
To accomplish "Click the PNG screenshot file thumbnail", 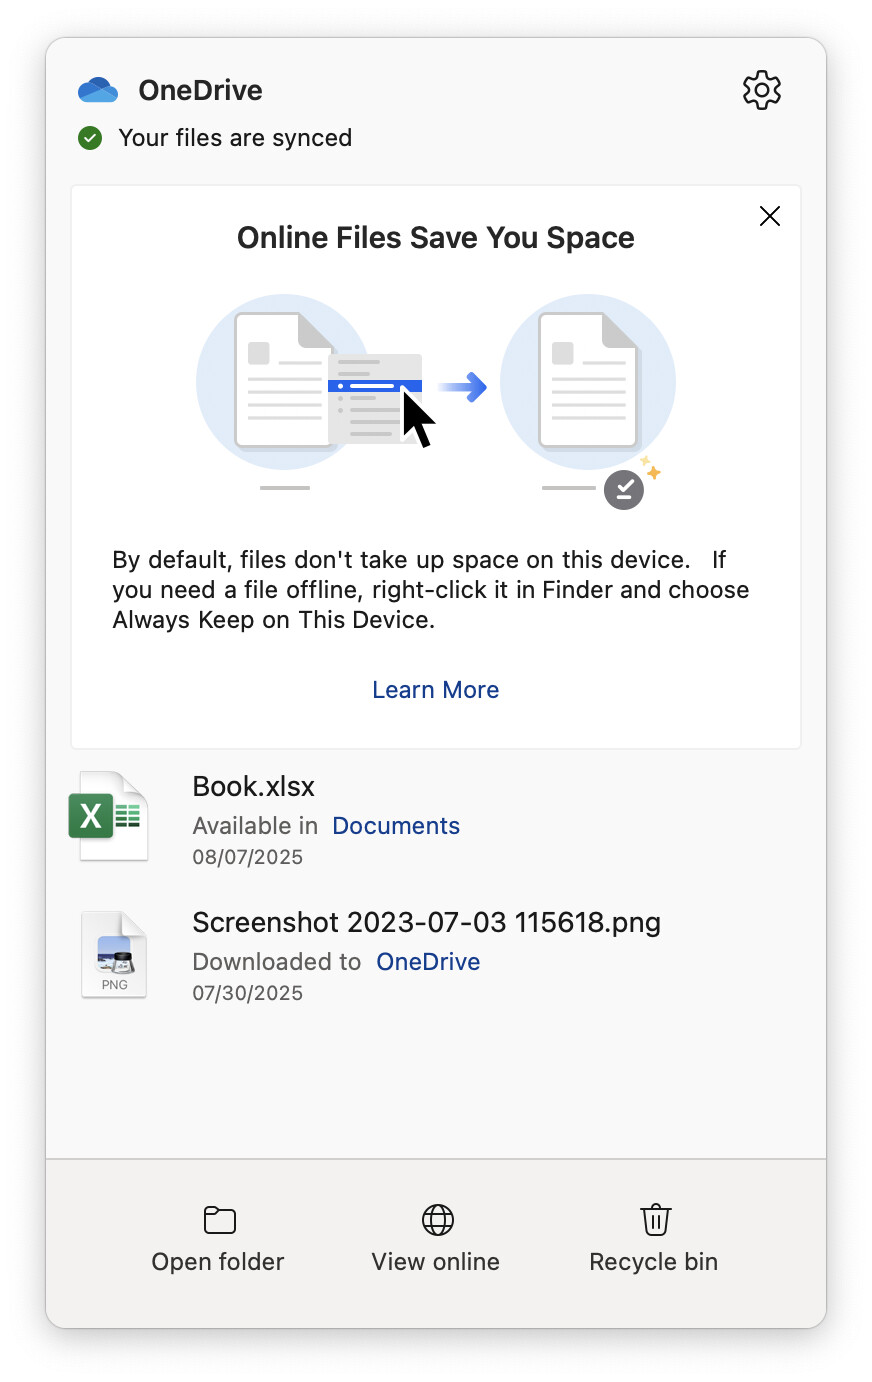I will [x=114, y=954].
